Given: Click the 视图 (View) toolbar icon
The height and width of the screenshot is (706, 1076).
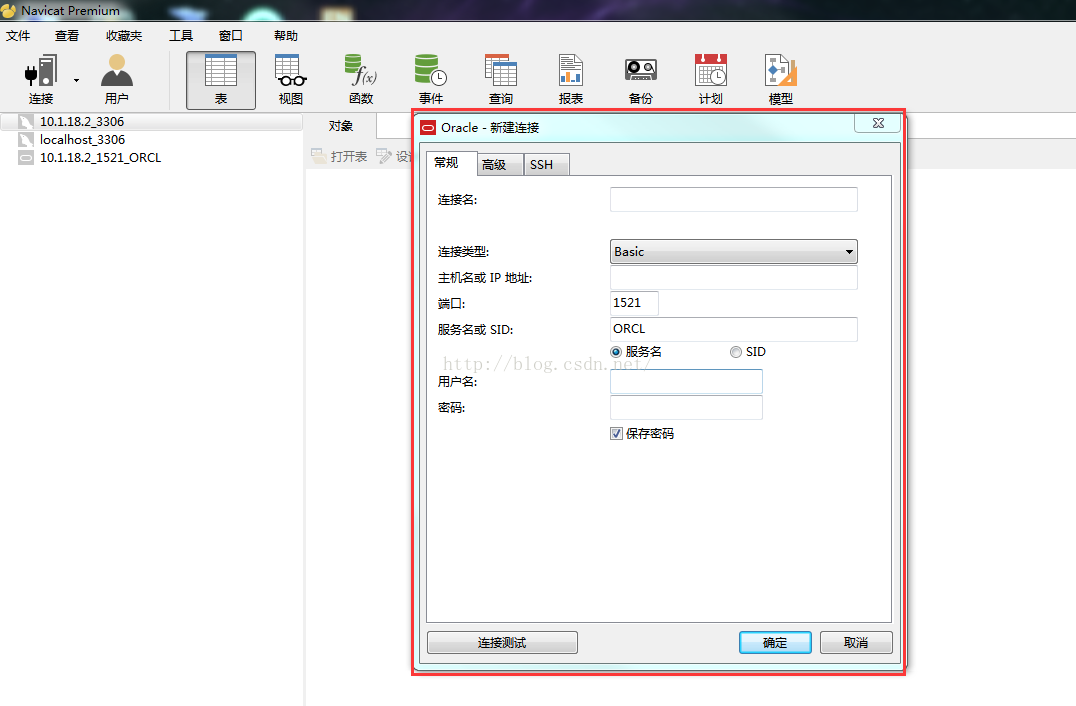Looking at the screenshot, I should tap(291, 80).
